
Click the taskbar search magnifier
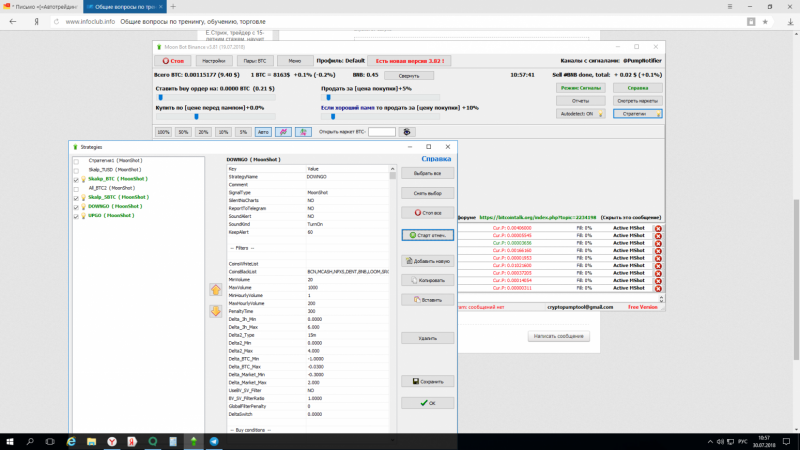[x=30, y=441]
